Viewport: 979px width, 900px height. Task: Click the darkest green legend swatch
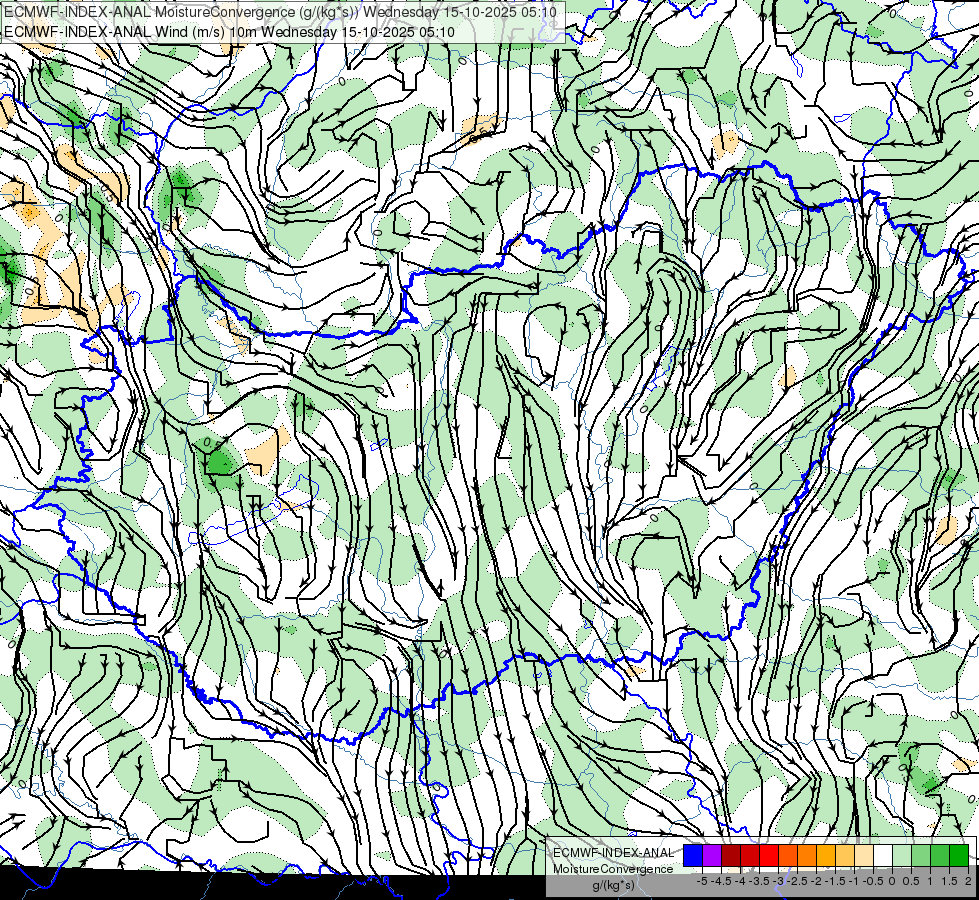(x=959, y=856)
